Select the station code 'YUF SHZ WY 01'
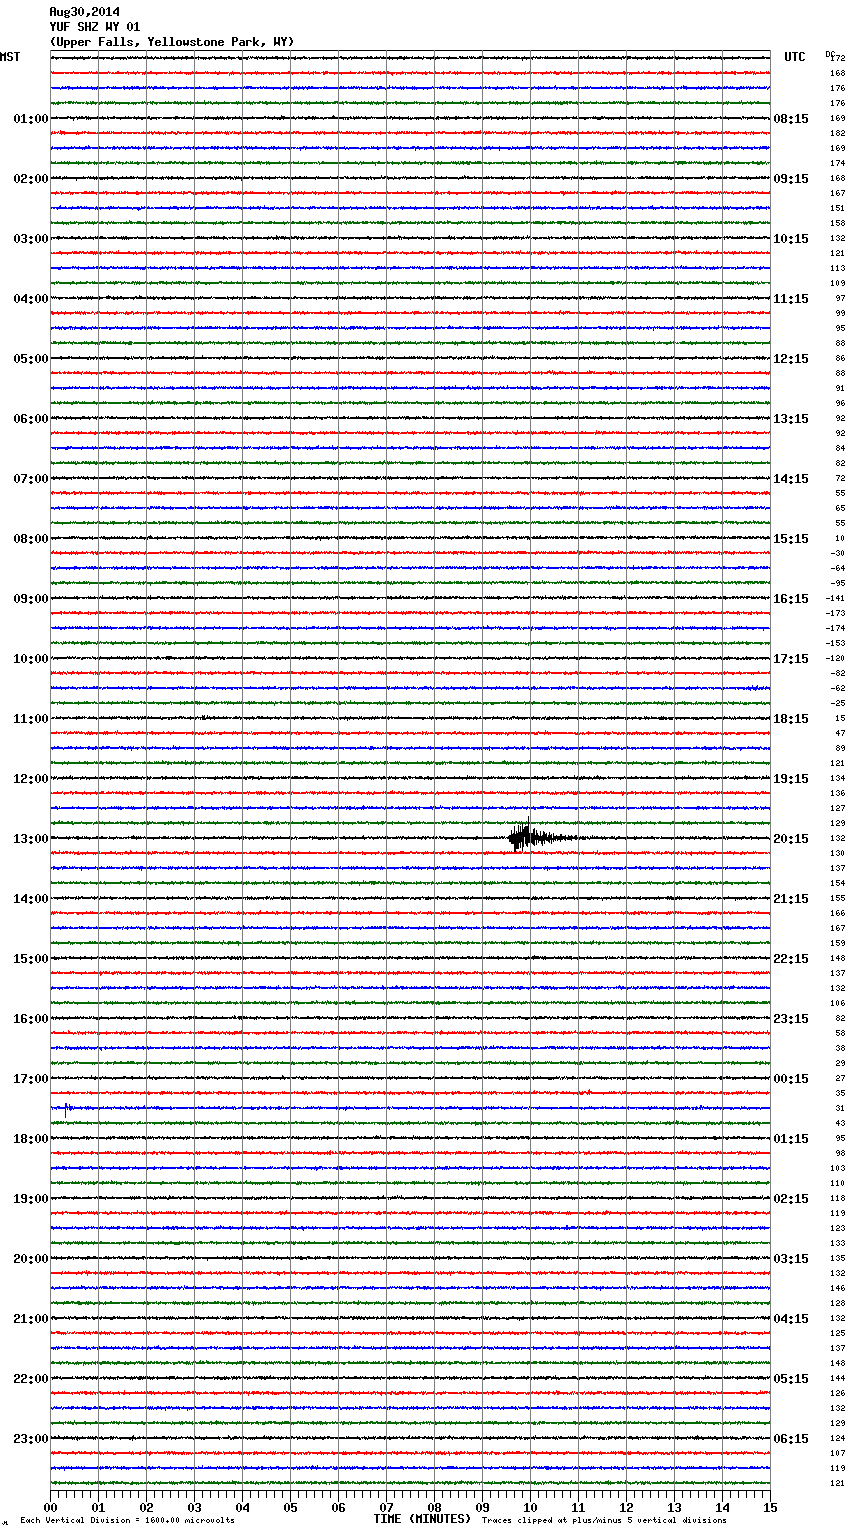The height and width of the screenshot is (1534, 850). [95, 27]
